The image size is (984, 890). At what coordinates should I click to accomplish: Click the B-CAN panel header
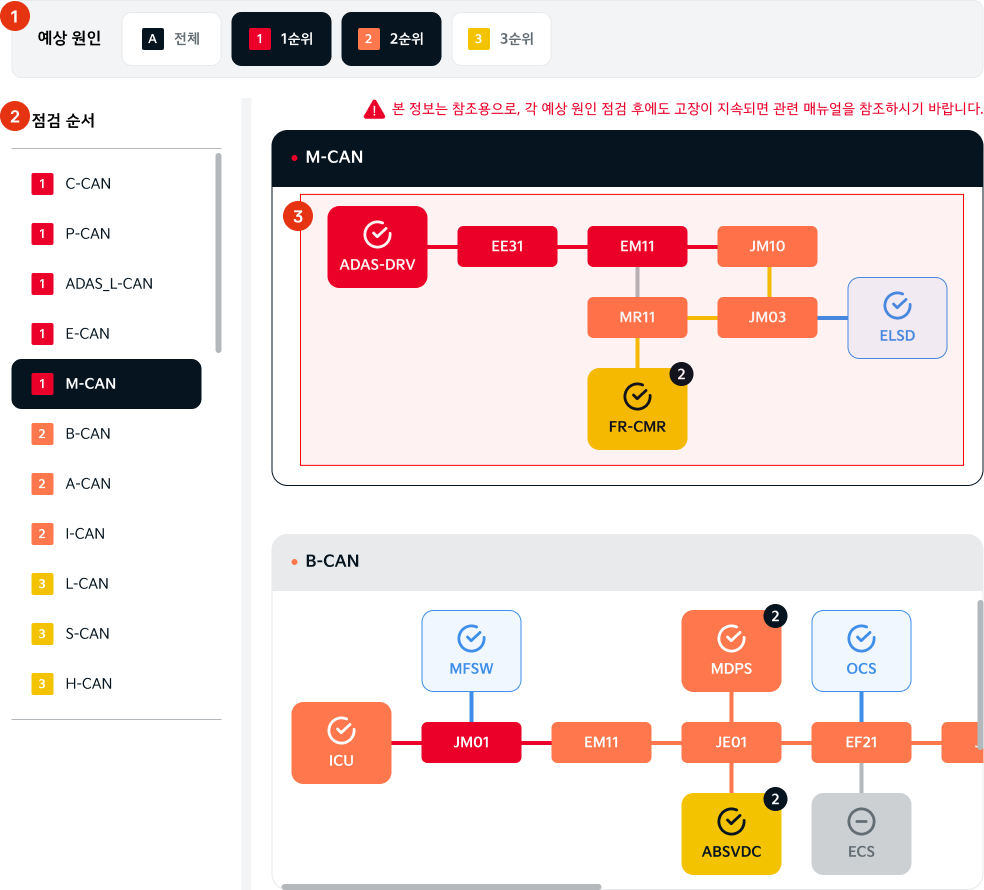click(627, 562)
